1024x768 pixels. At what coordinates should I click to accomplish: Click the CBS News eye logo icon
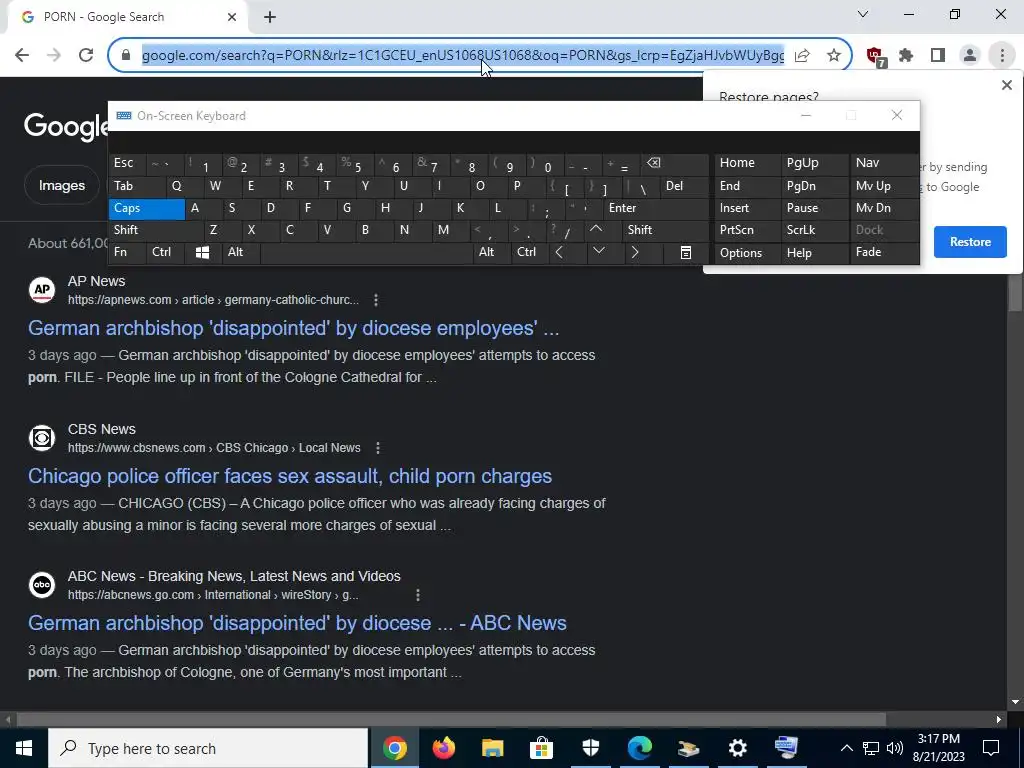pyautogui.click(x=42, y=438)
